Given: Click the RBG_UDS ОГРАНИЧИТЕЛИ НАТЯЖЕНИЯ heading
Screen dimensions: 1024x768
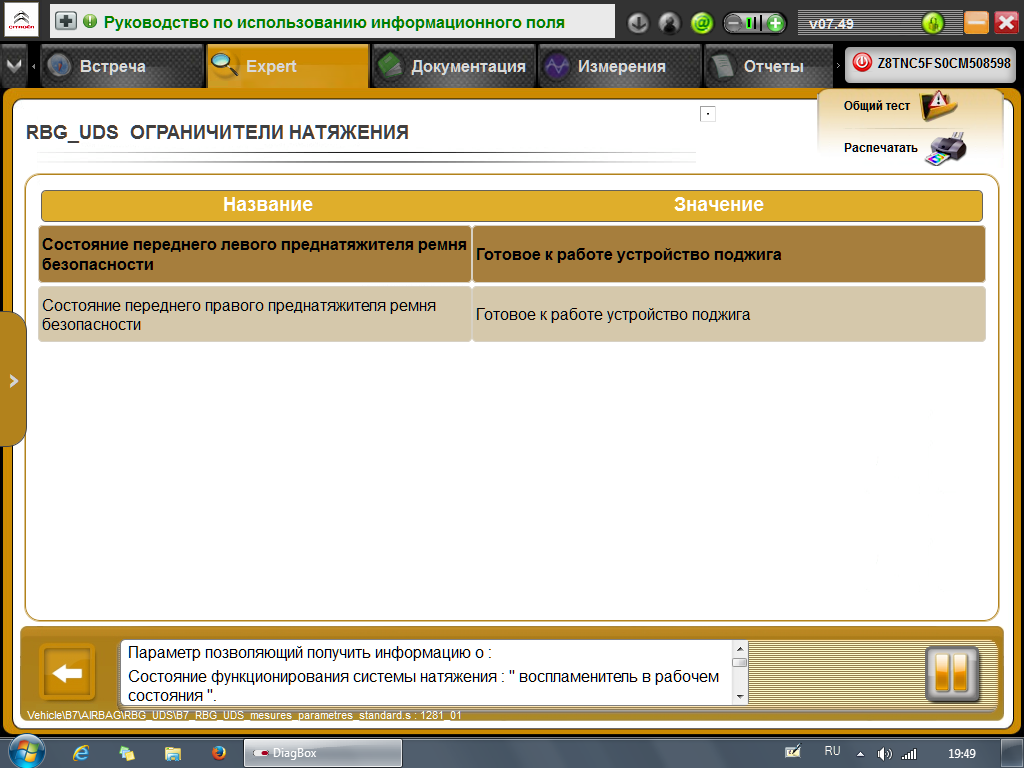Looking at the screenshot, I should [217, 132].
